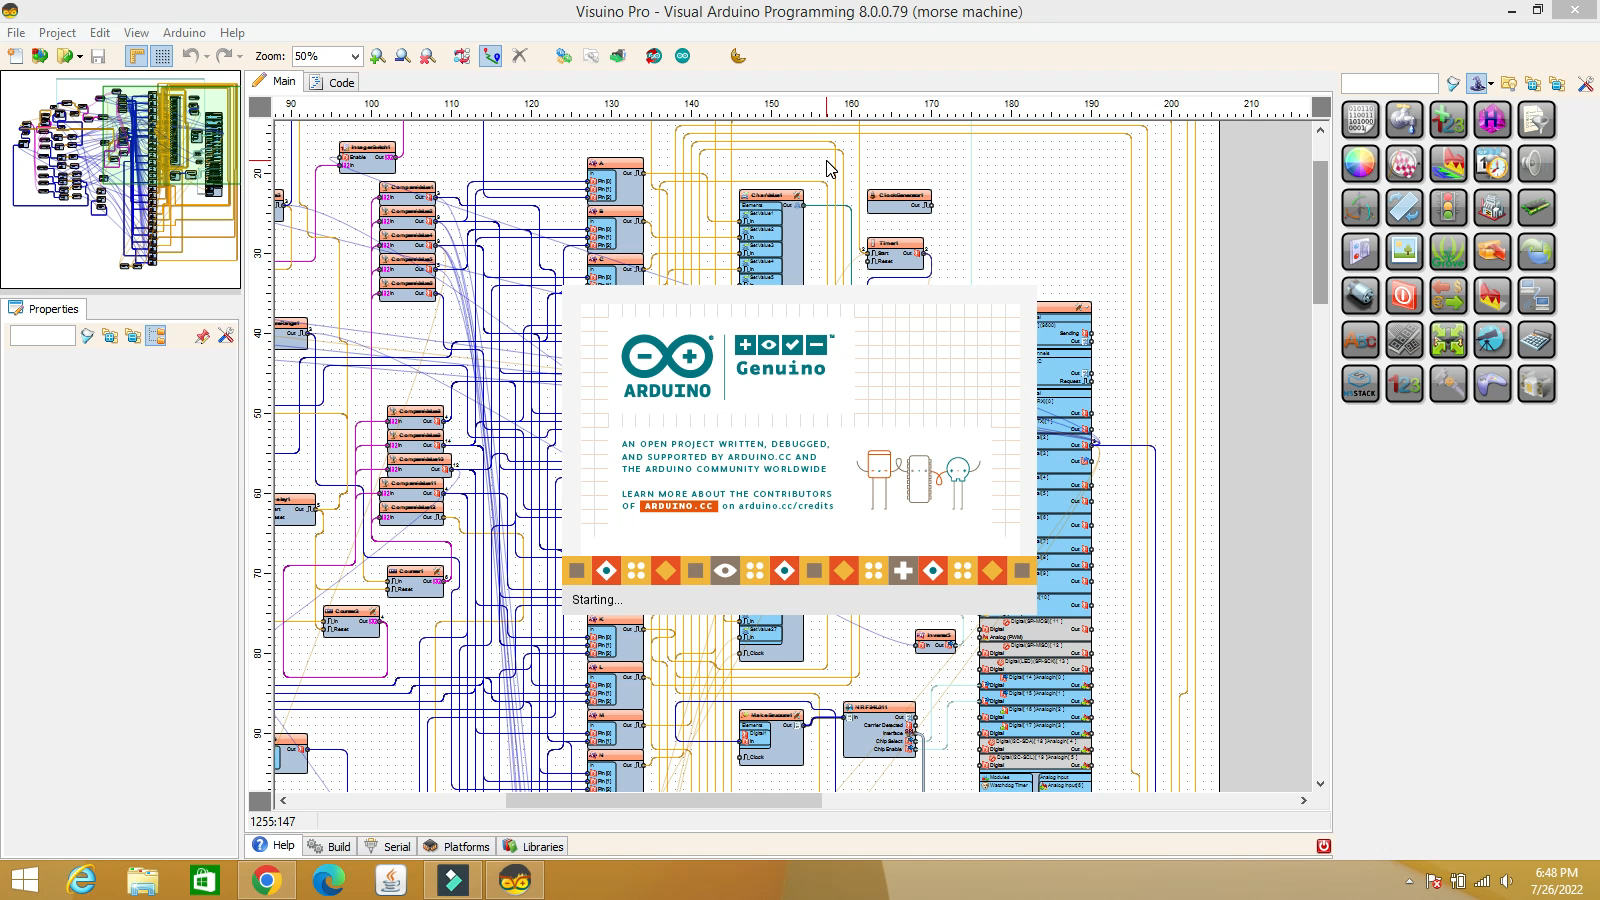The height and width of the screenshot is (900, 1600).
Task: Select the Zoom In magnifier tool
Action: (x=377, y=57)
